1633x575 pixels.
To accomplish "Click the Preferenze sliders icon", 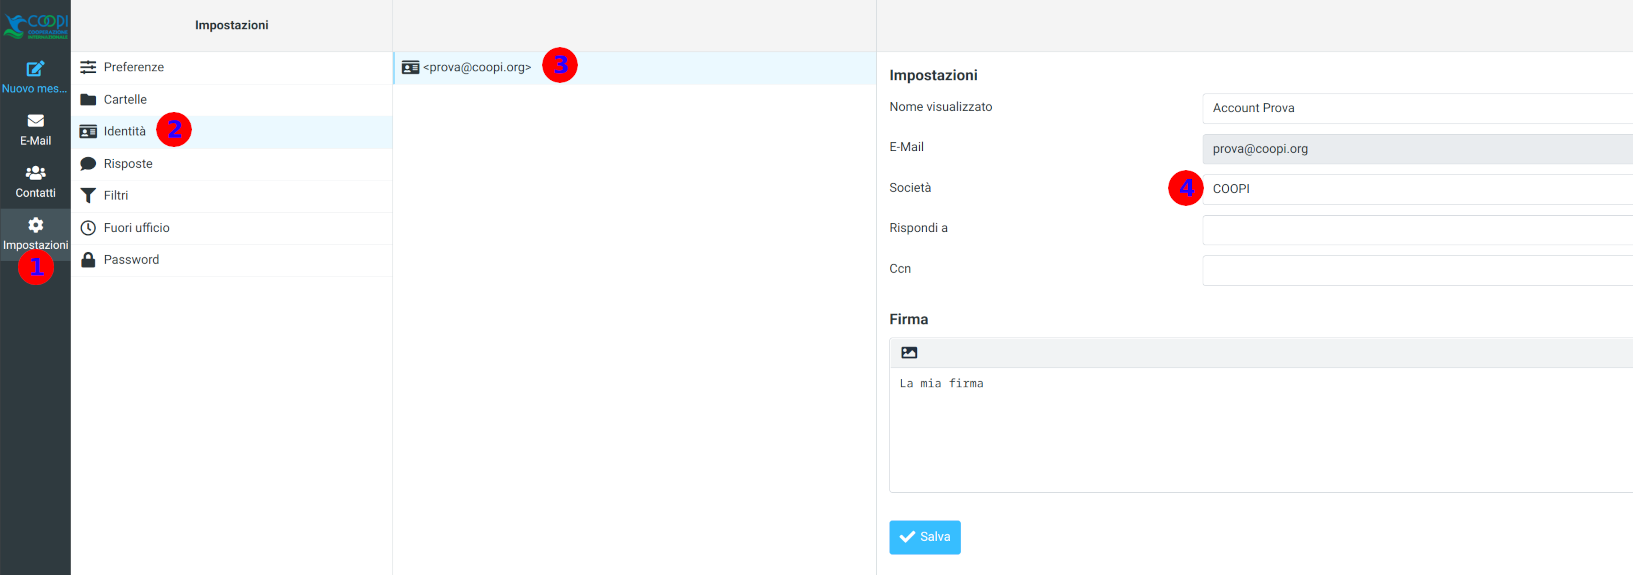I will click(x=88, y=67).
